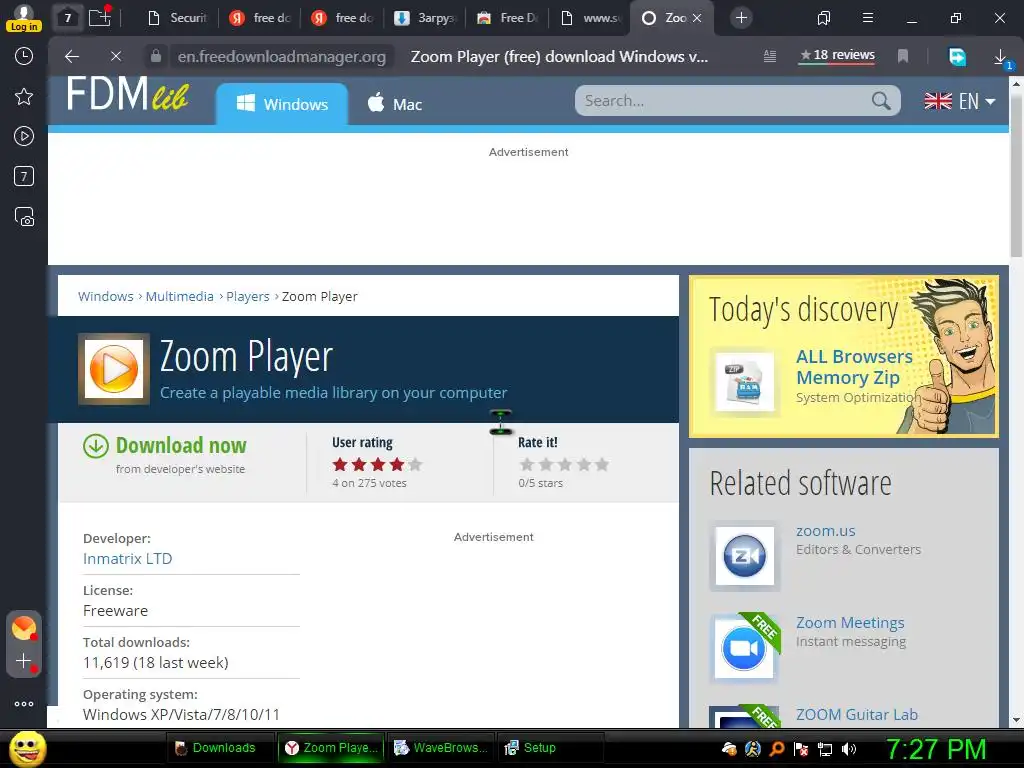Click the Download now link
Image resolution: width=1024 pixels, height=768 pixels.
pos(181,445)
